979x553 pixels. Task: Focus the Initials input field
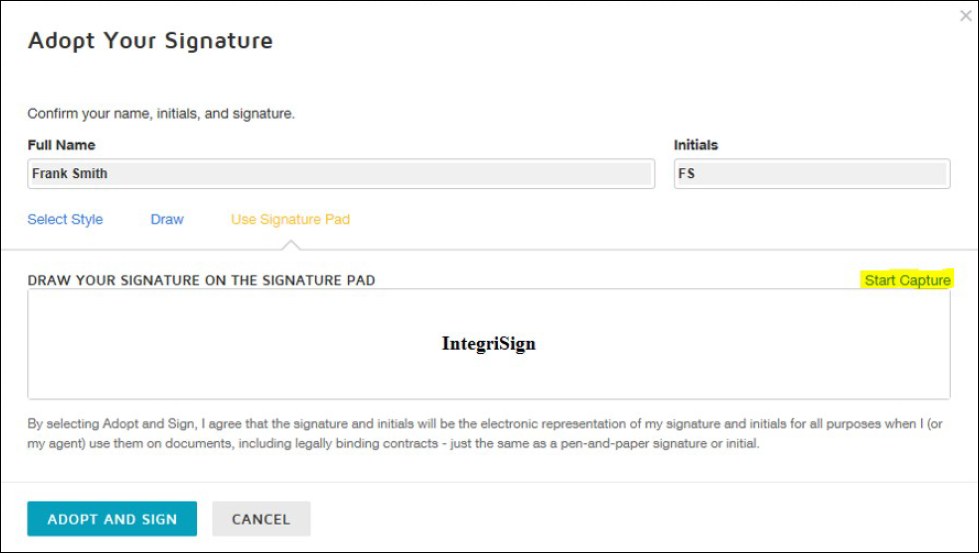coord(811,174)
